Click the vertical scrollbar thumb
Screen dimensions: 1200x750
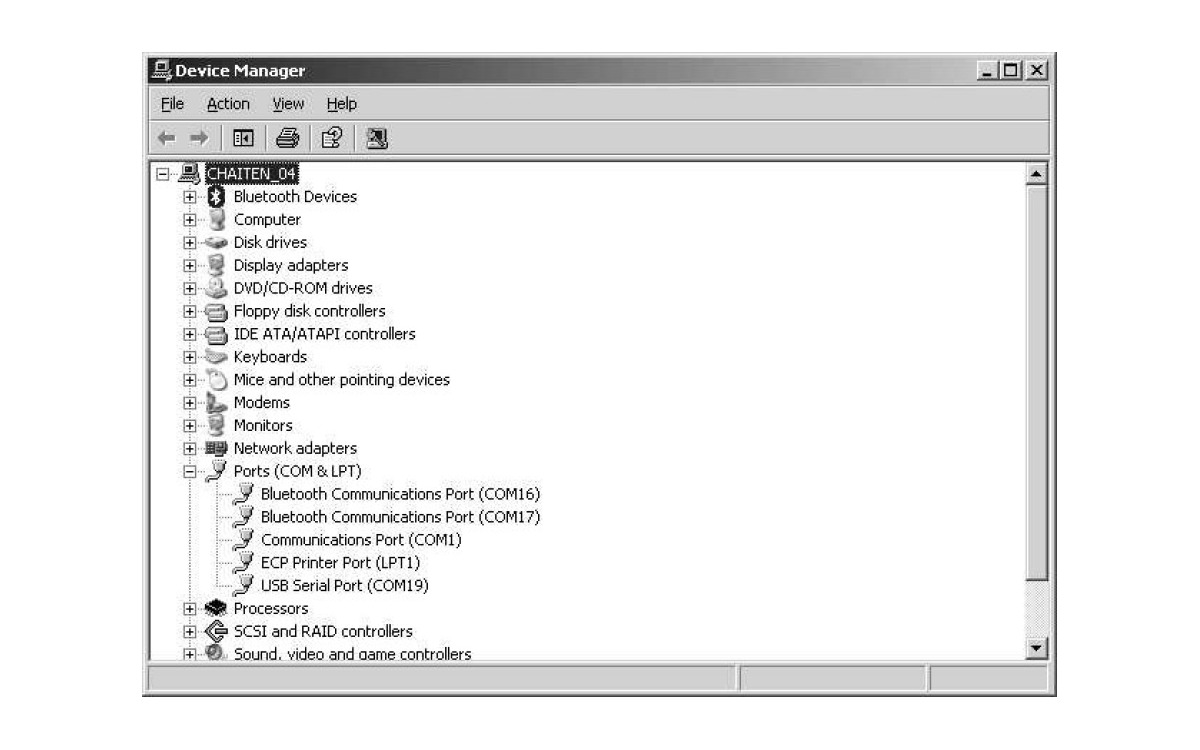click(1037, 382)
